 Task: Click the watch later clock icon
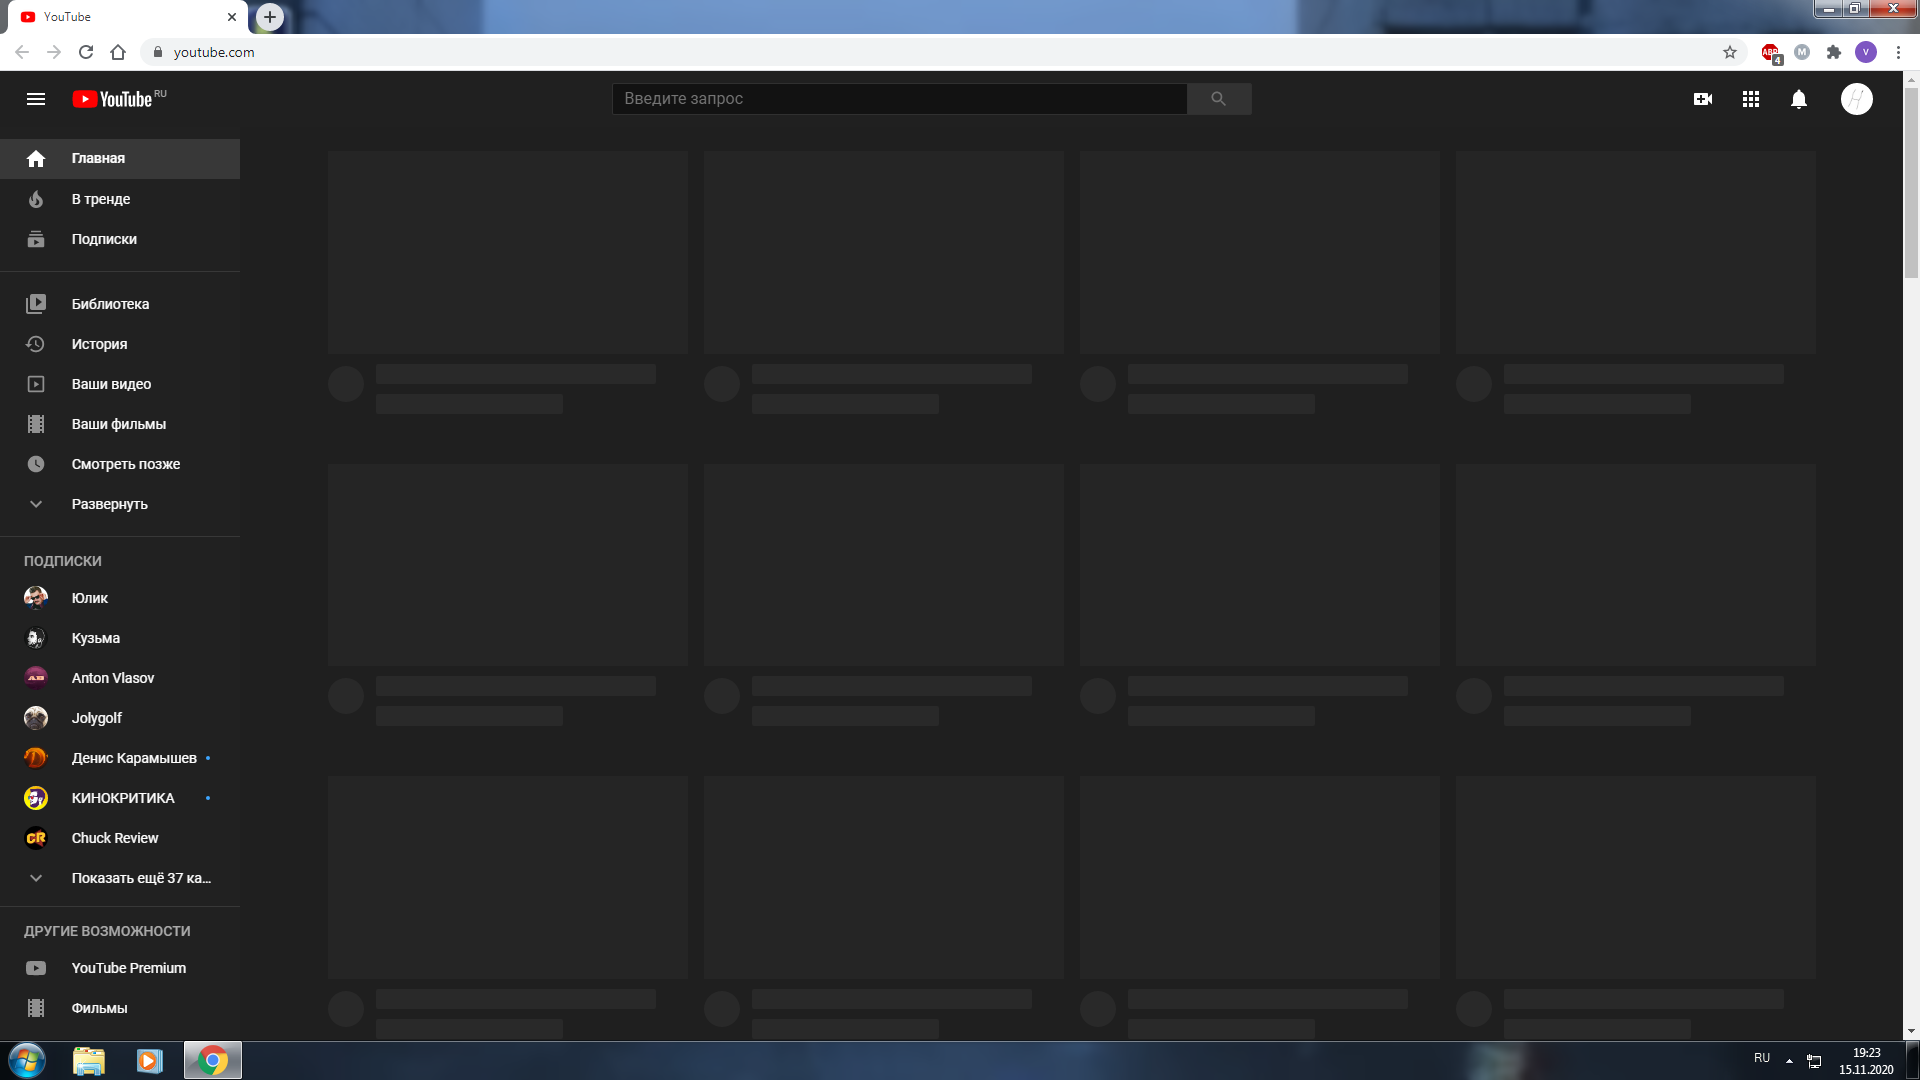[x=36, y=463]
